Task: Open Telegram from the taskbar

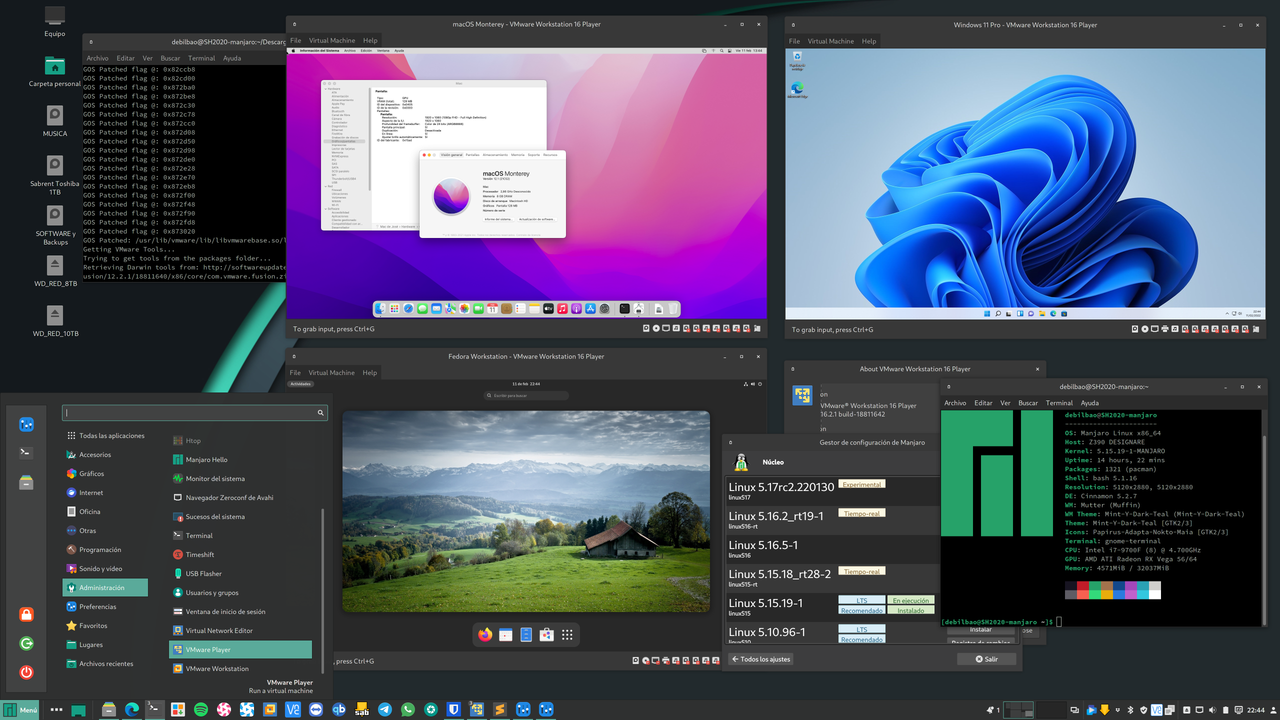Action: point(385,709)
